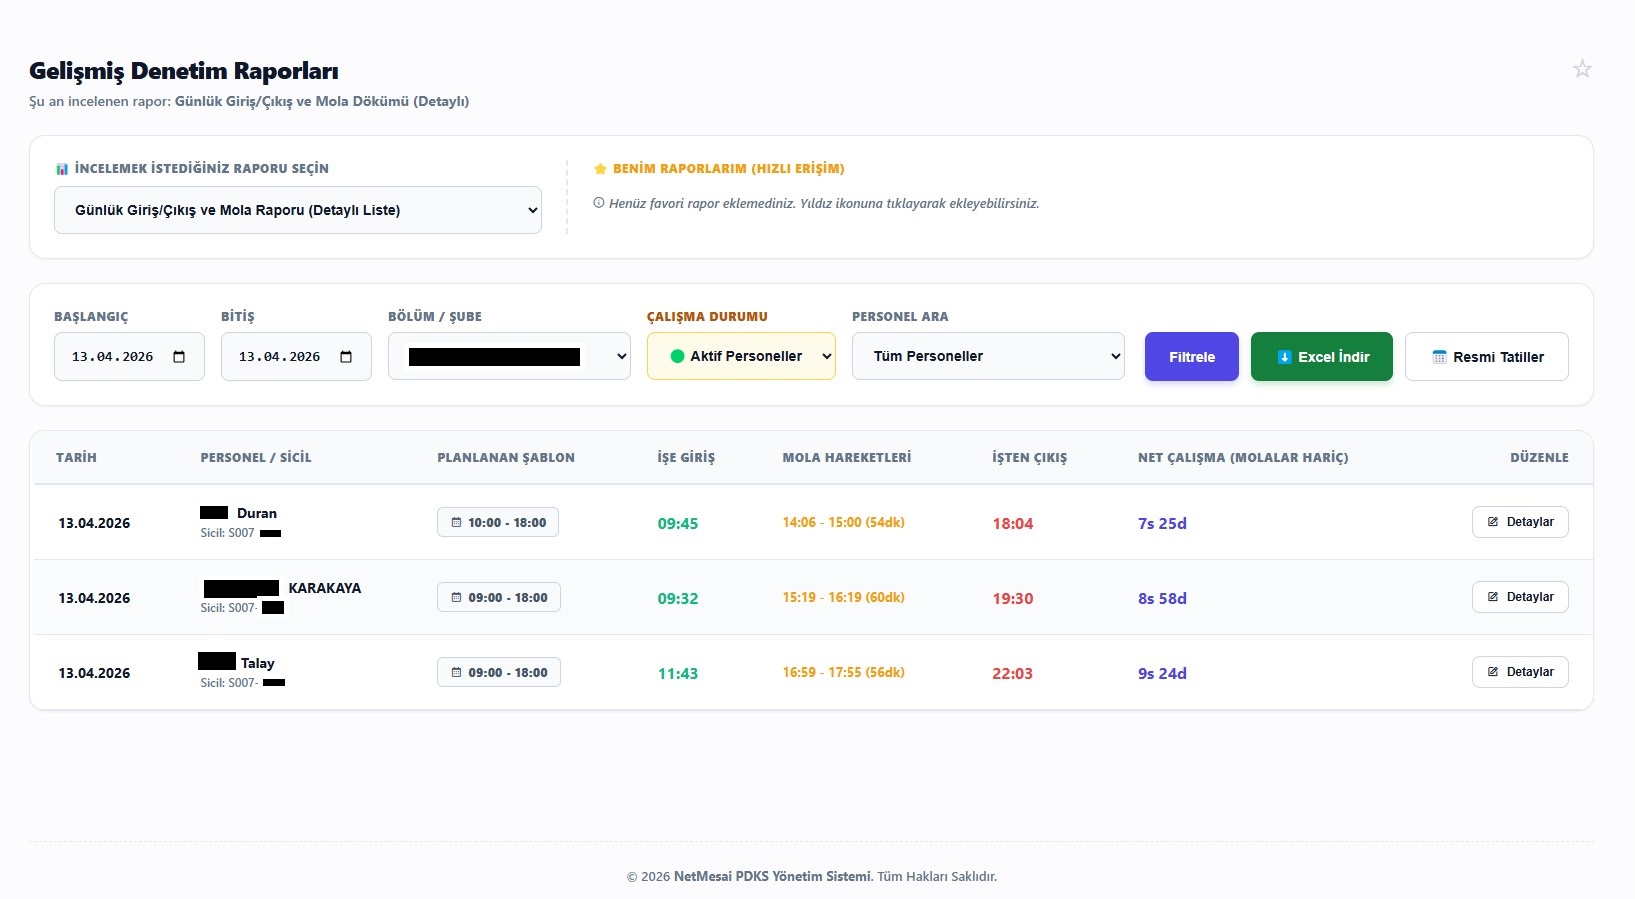Click the favorite star icon
The width and height of the screenshot is (1635, 899).
1582,69
